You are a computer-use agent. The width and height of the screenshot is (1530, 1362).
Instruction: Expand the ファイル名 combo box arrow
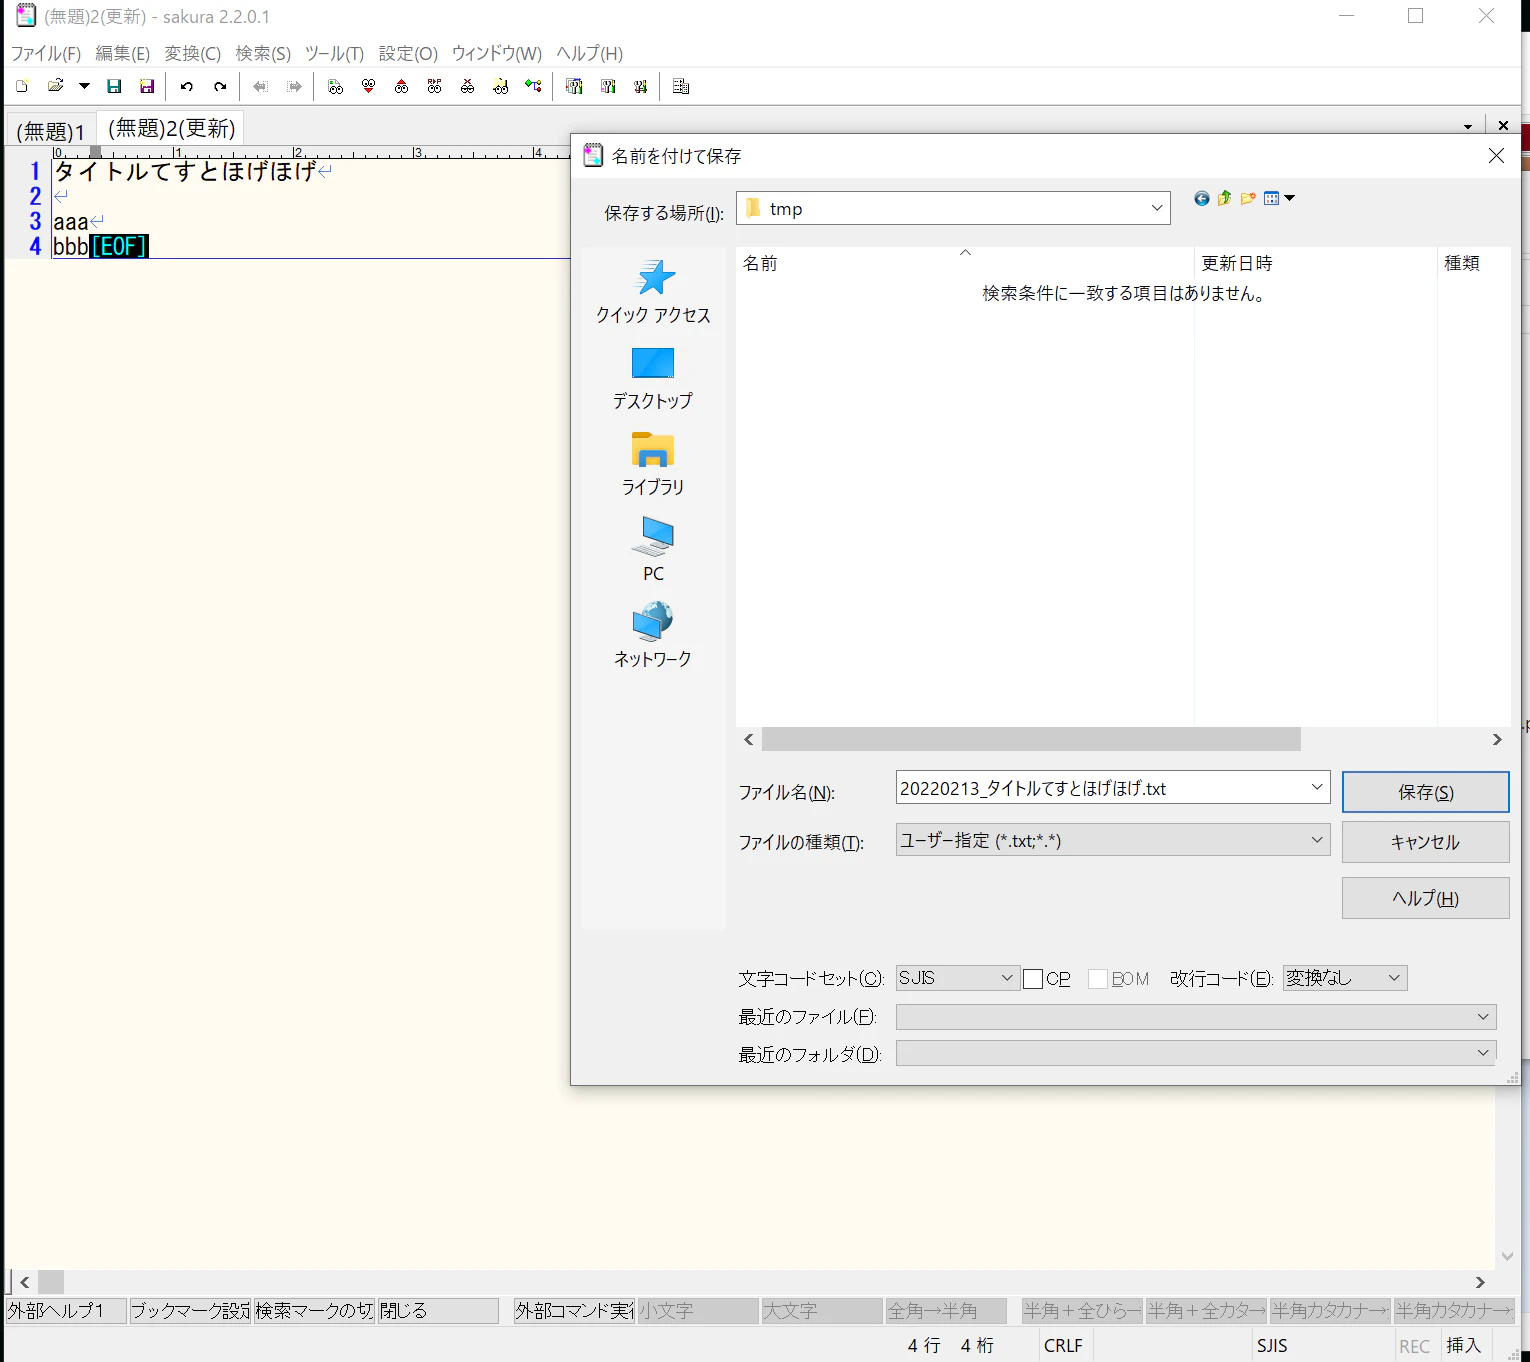[x=1317, y=788]
